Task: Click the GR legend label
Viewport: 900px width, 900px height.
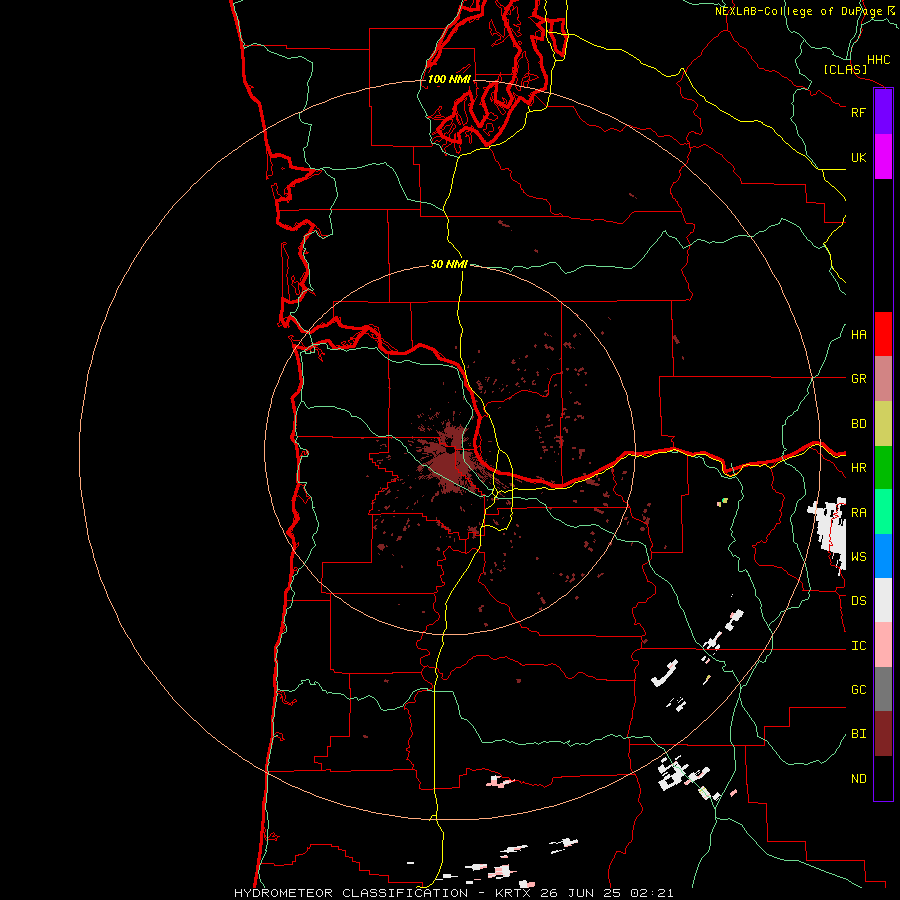Action: [x=858, y=379]
